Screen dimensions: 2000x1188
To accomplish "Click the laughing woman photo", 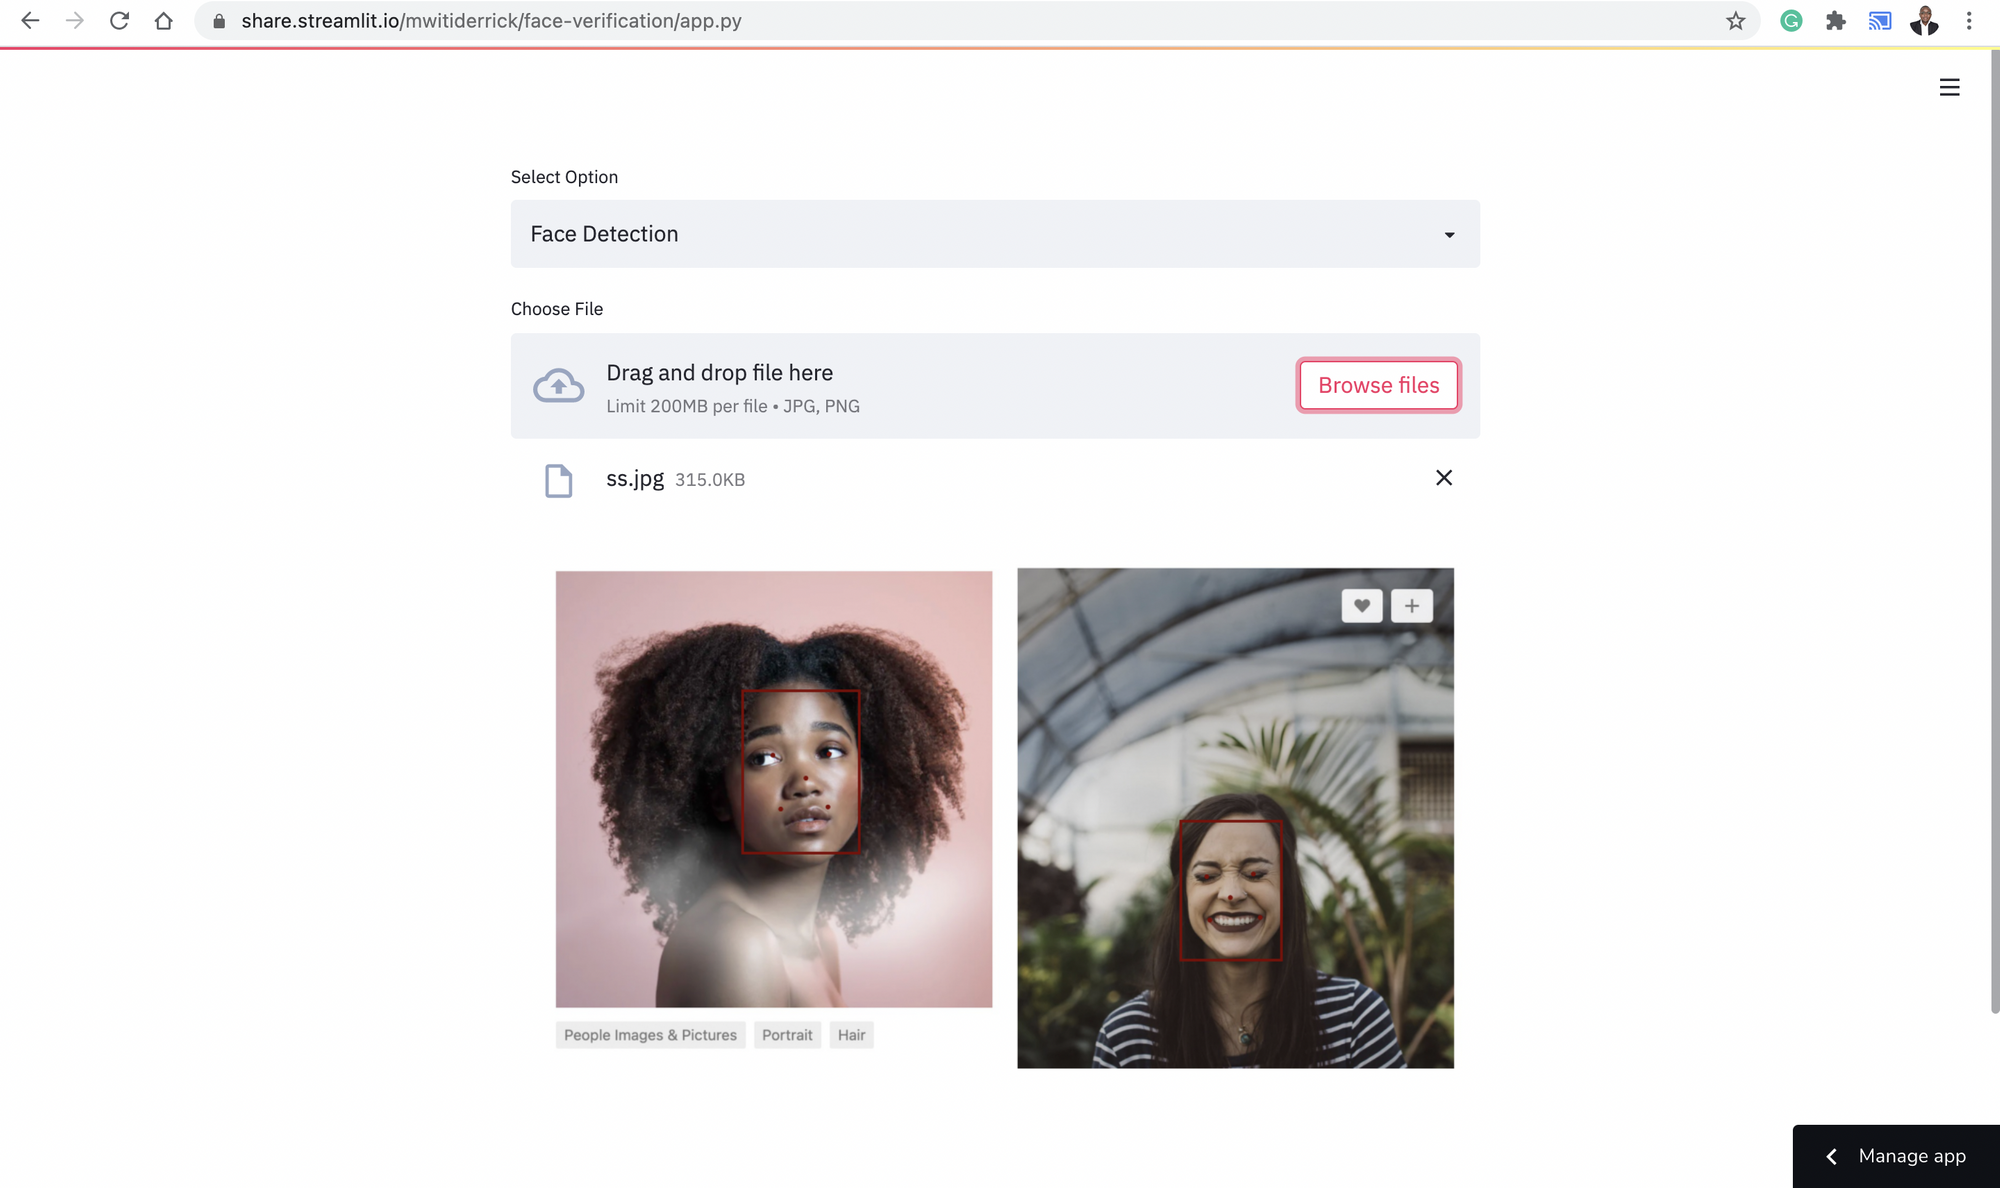I will 1235,817.
